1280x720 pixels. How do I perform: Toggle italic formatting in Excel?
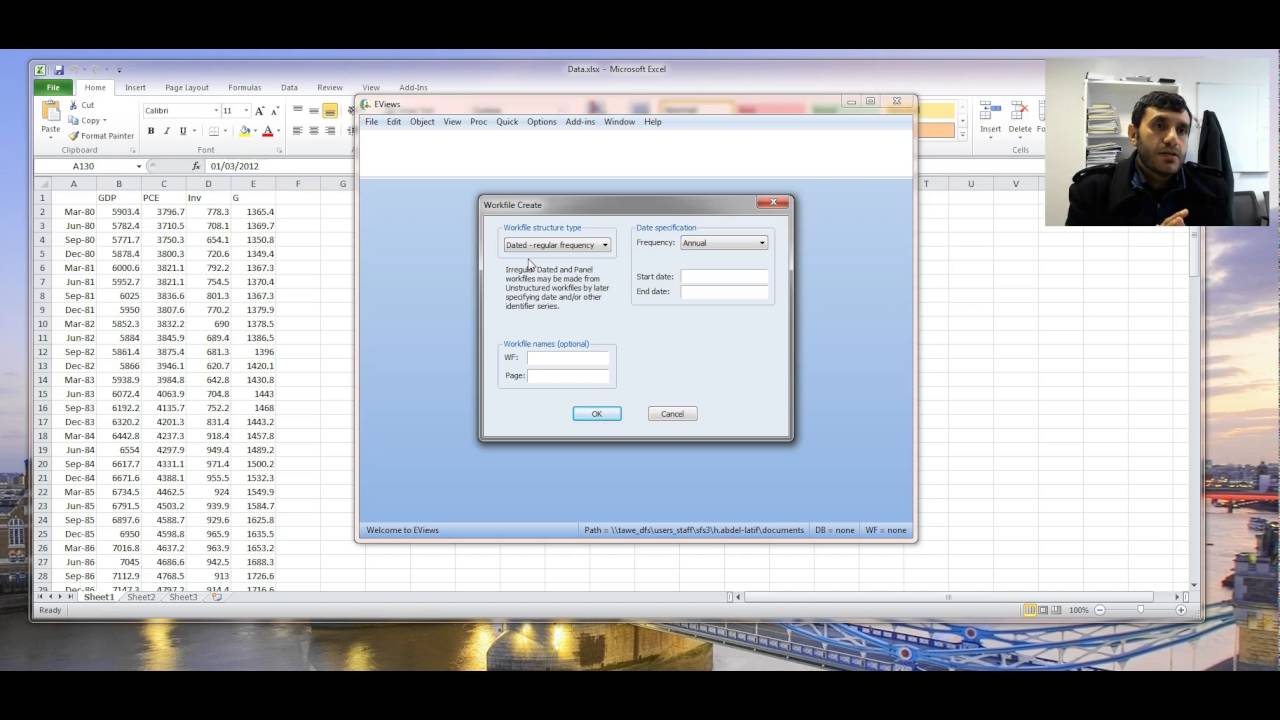166,131
